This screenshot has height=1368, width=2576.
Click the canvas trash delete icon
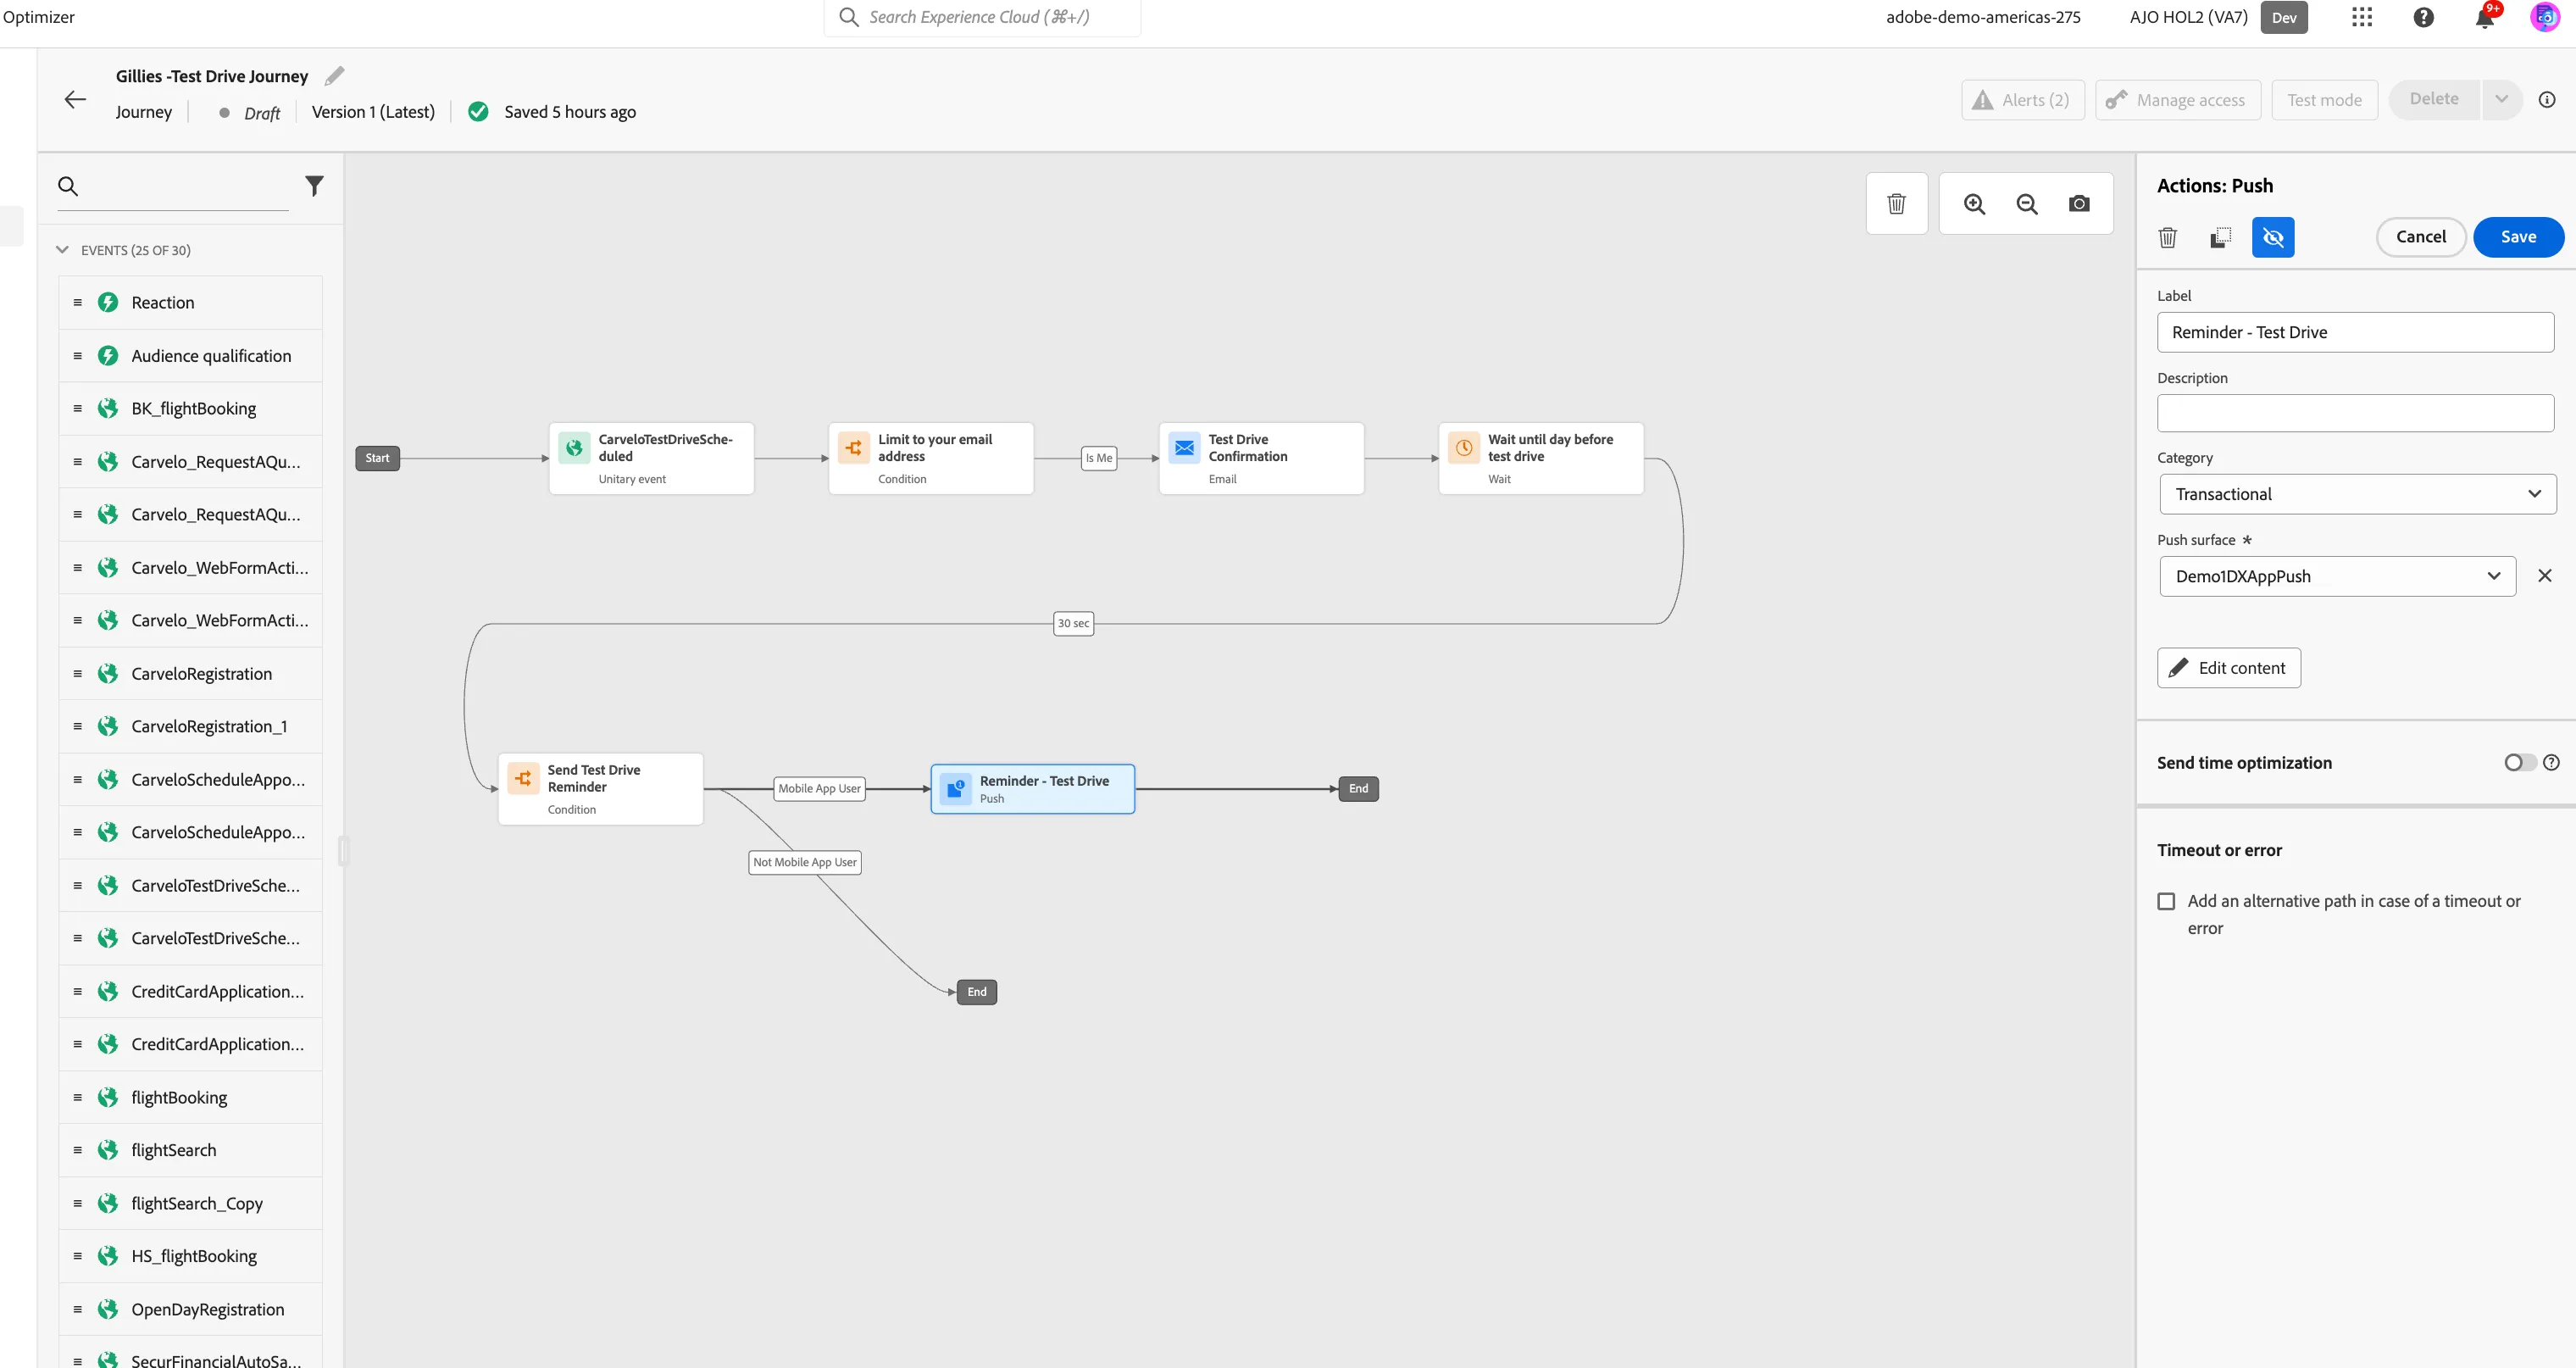coord(1896,204)
